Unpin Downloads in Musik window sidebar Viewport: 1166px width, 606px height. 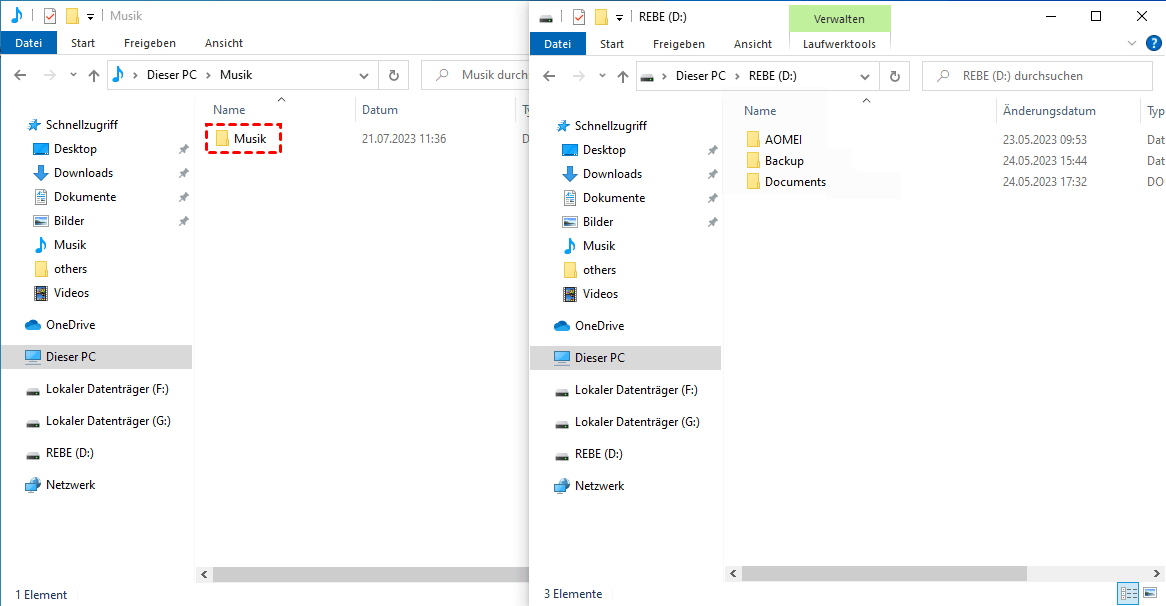coord(183,173)
